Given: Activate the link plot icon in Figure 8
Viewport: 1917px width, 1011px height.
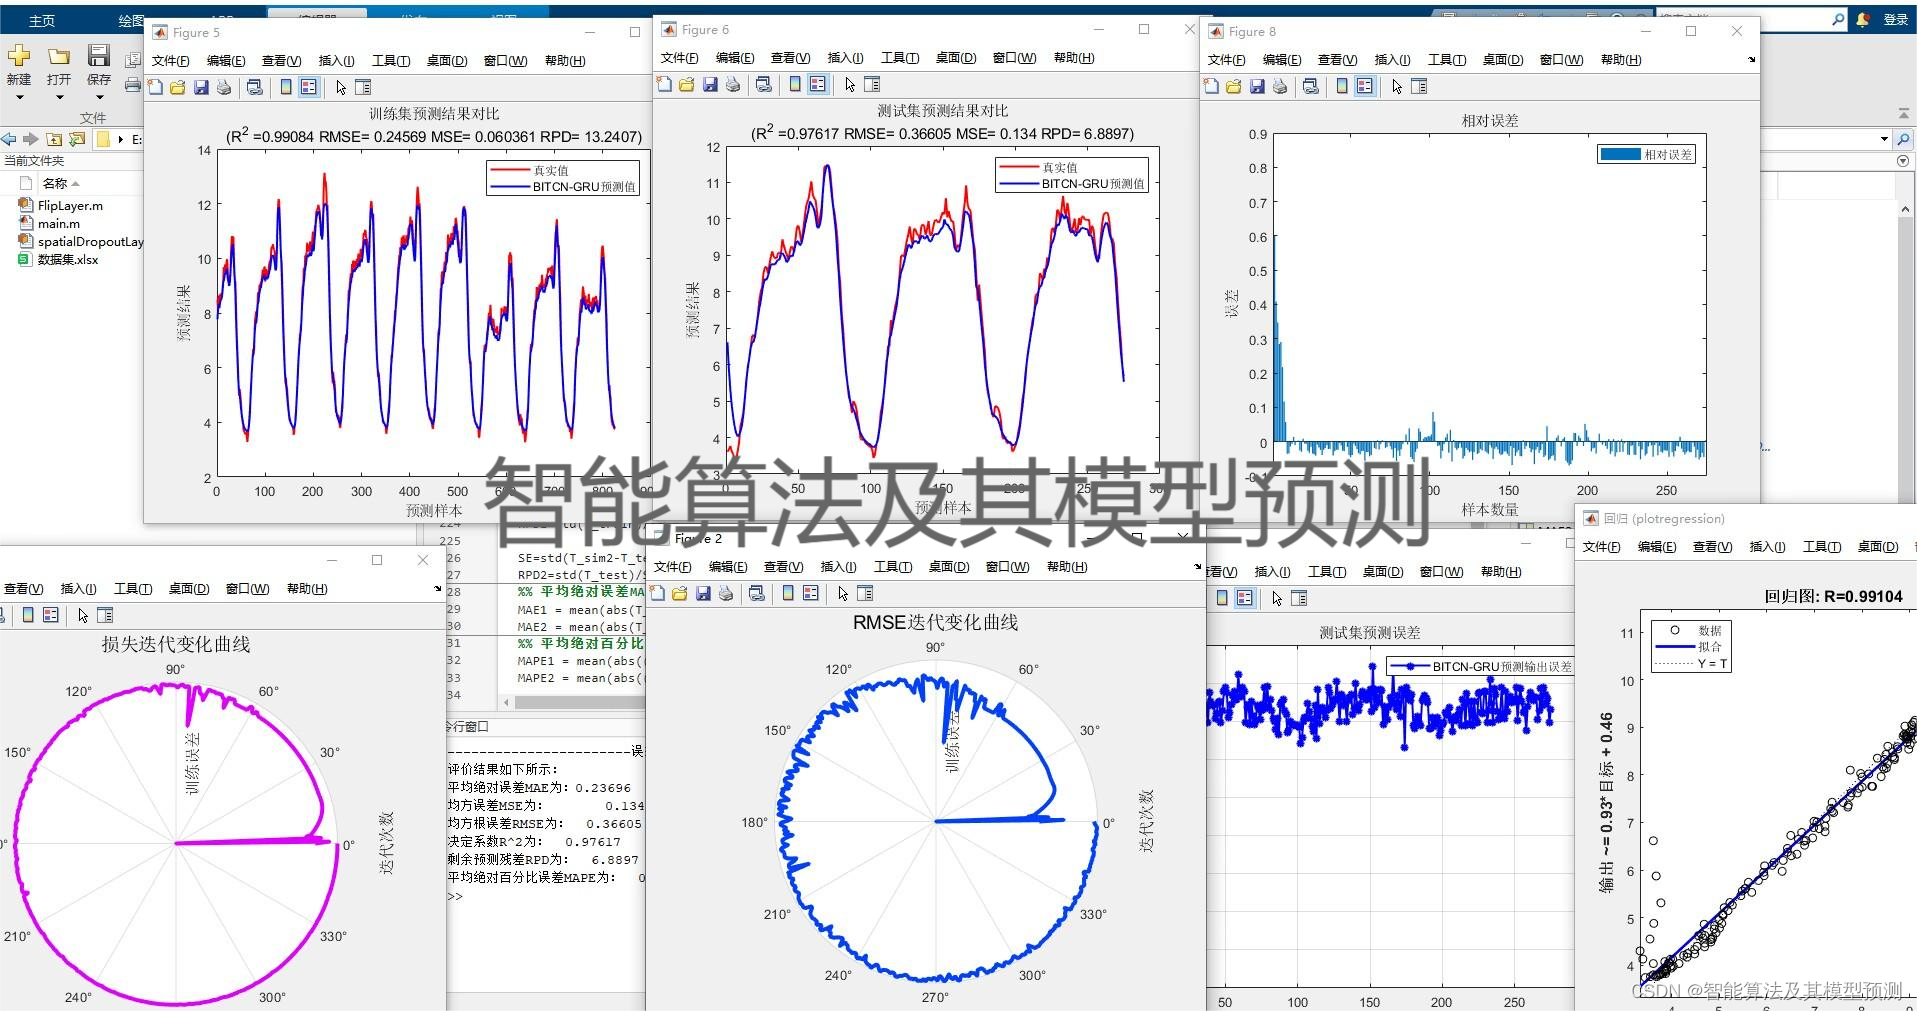Looking at the screenshot, I should 1311,86.
